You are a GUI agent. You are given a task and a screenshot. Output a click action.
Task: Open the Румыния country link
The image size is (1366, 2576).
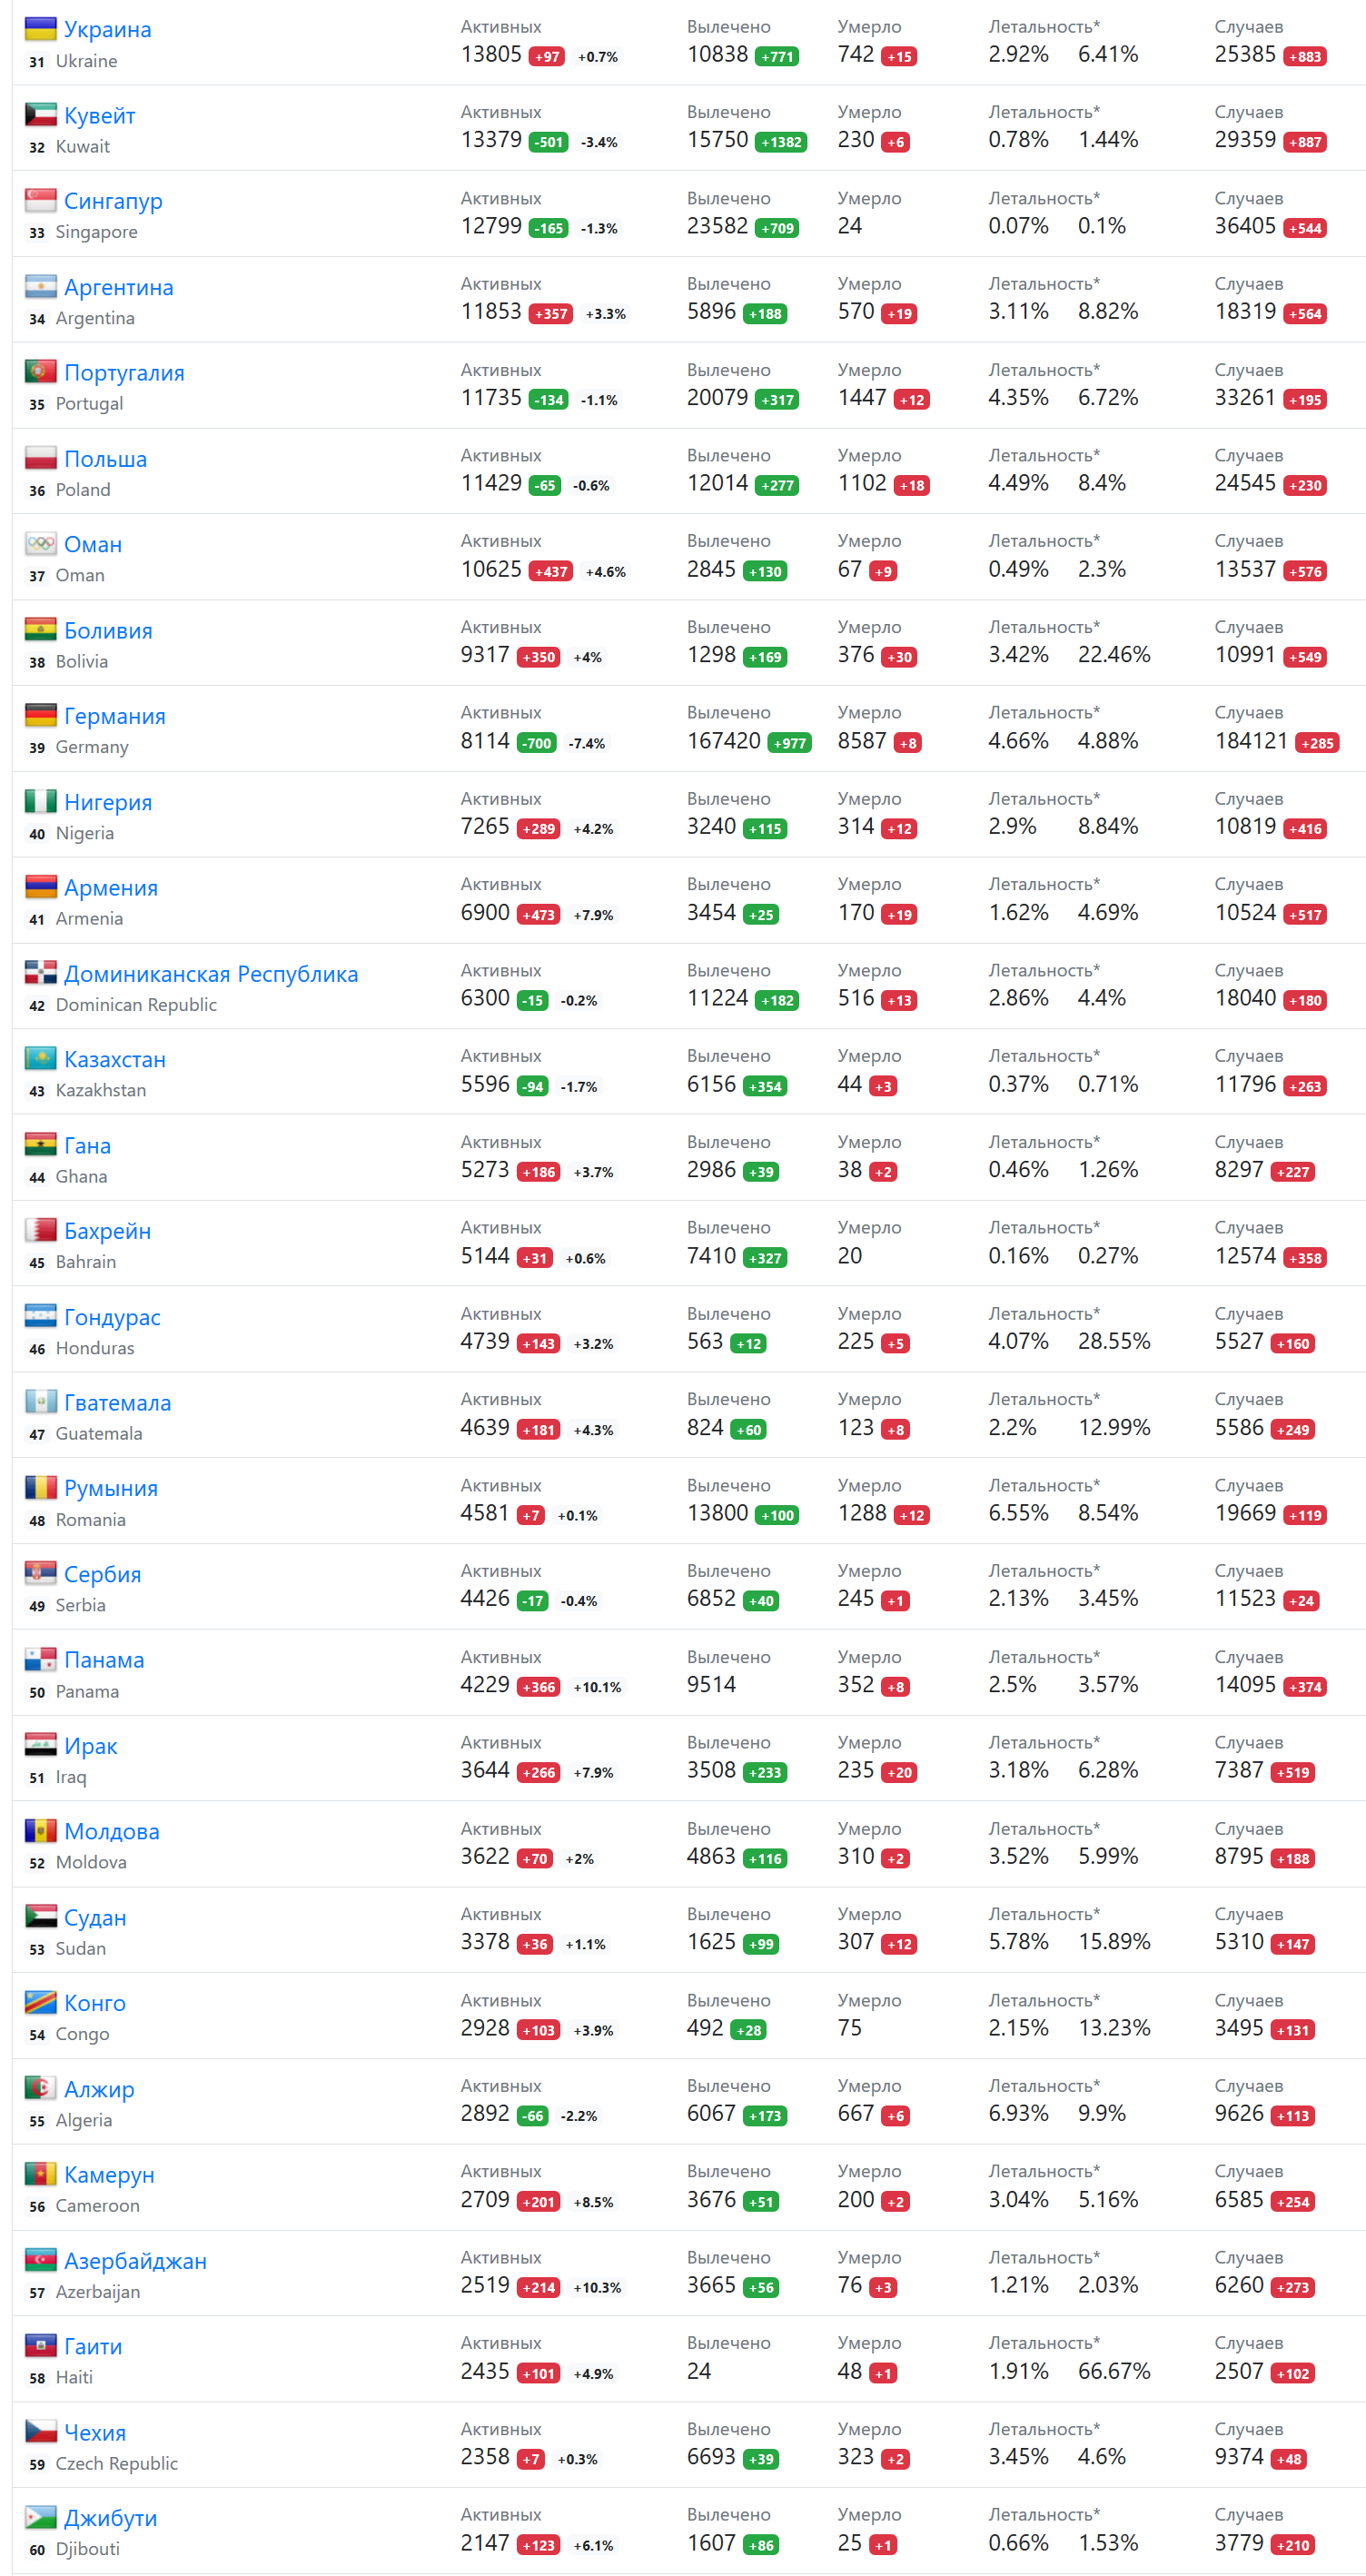click(x=111, y=1488)
